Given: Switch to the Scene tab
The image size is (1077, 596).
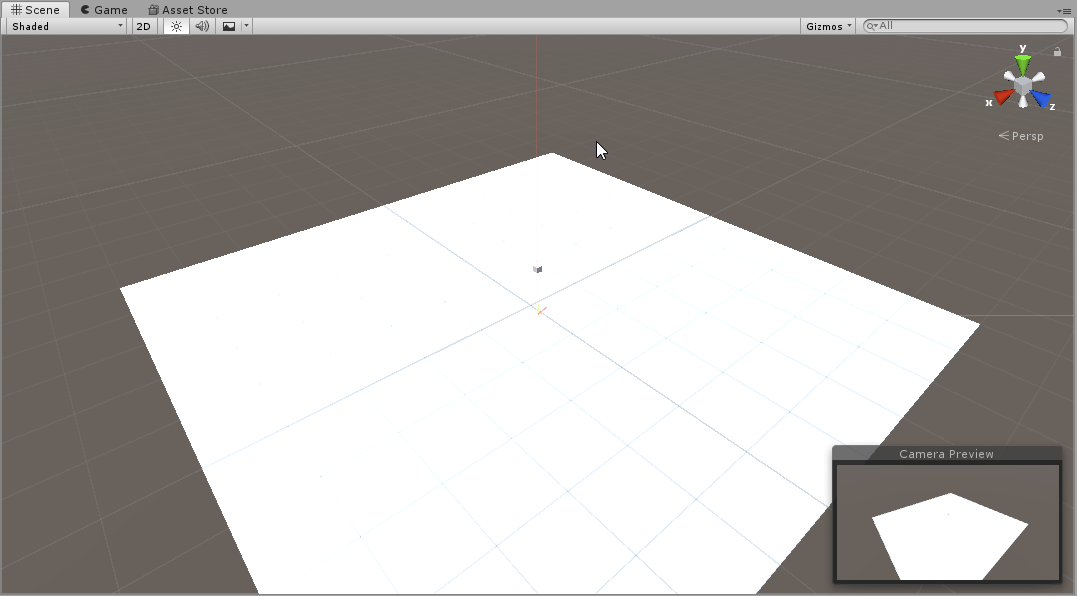Looking at the screenshot, I should 35,10.
